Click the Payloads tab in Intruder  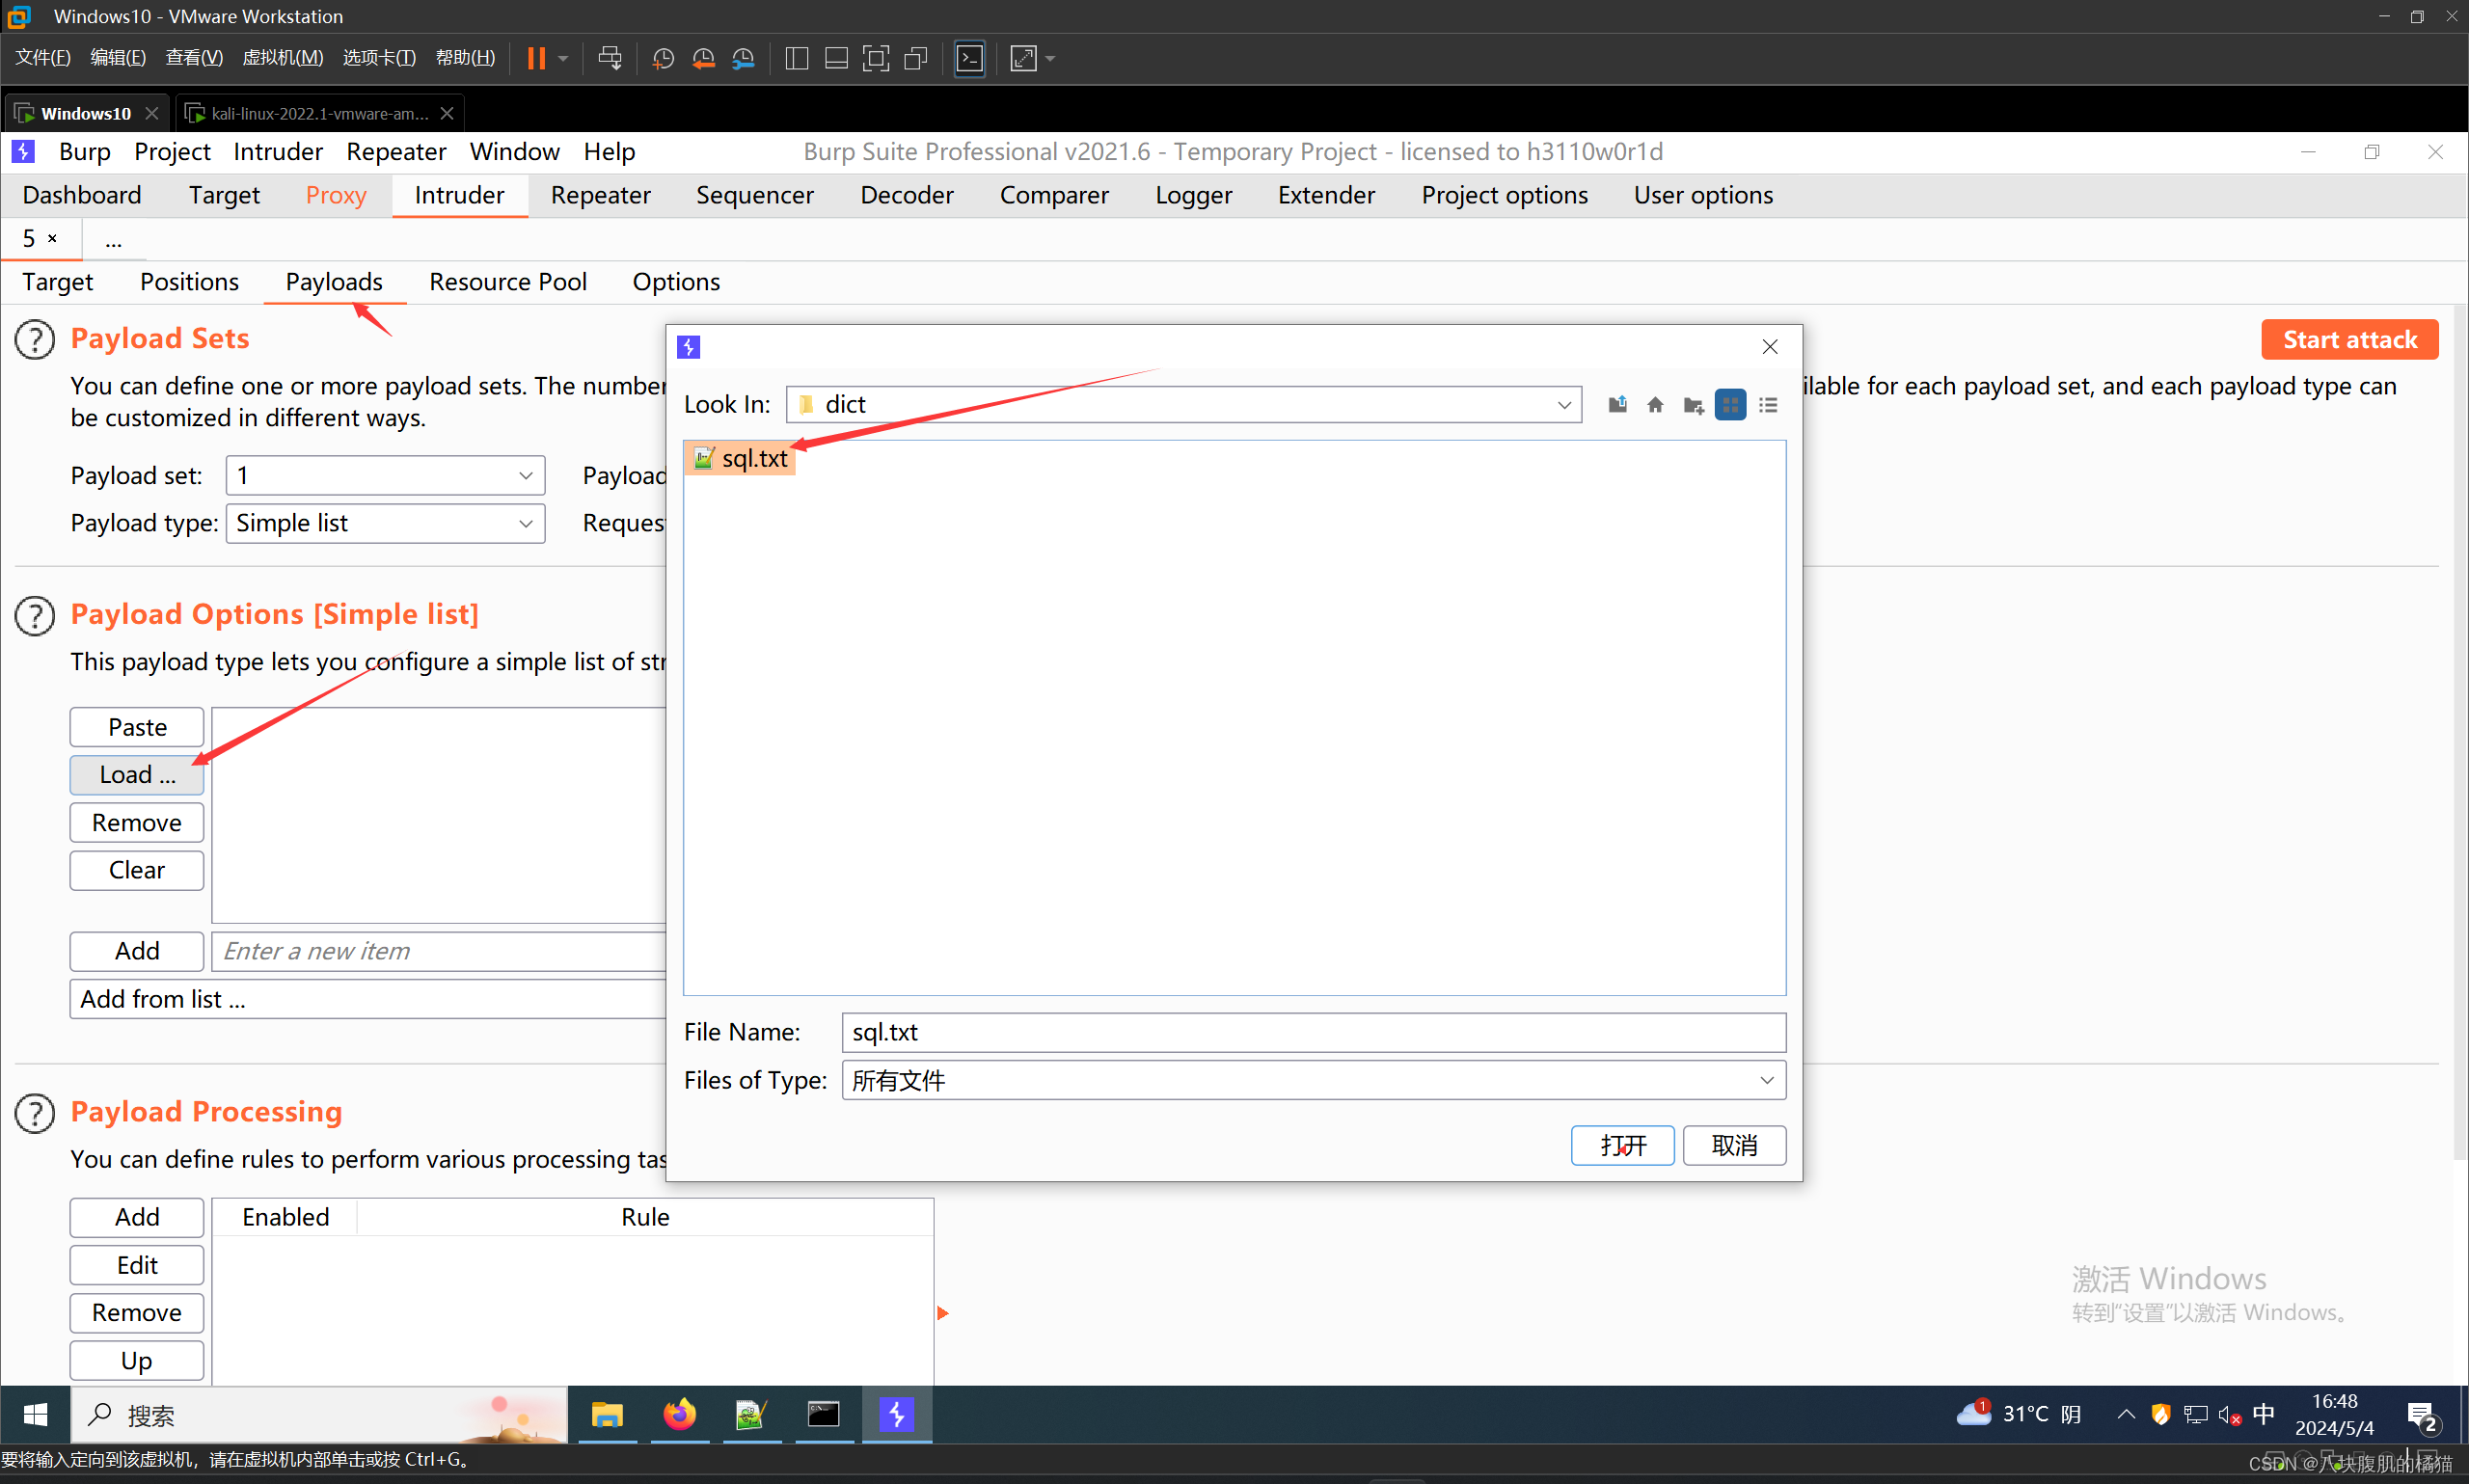pos(334,281)
